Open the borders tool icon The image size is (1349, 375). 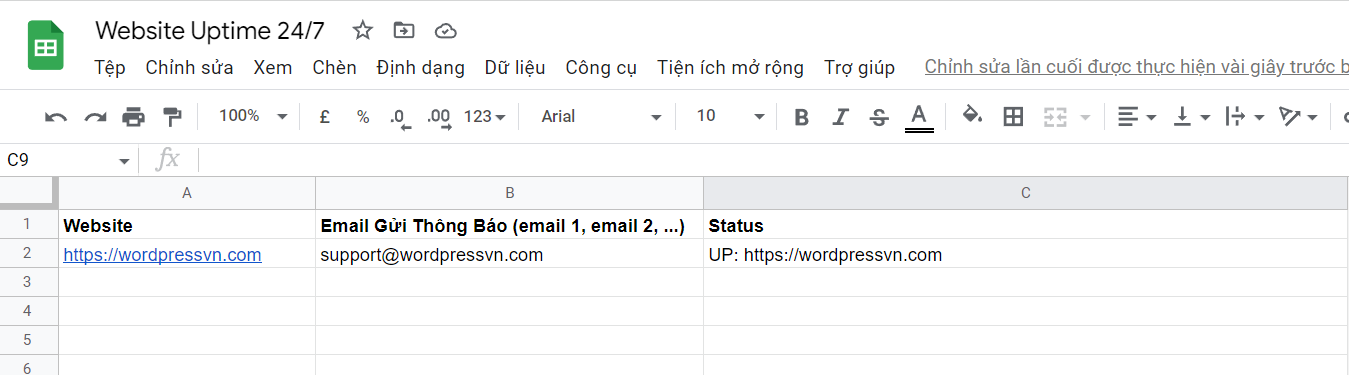point(1013,117)
